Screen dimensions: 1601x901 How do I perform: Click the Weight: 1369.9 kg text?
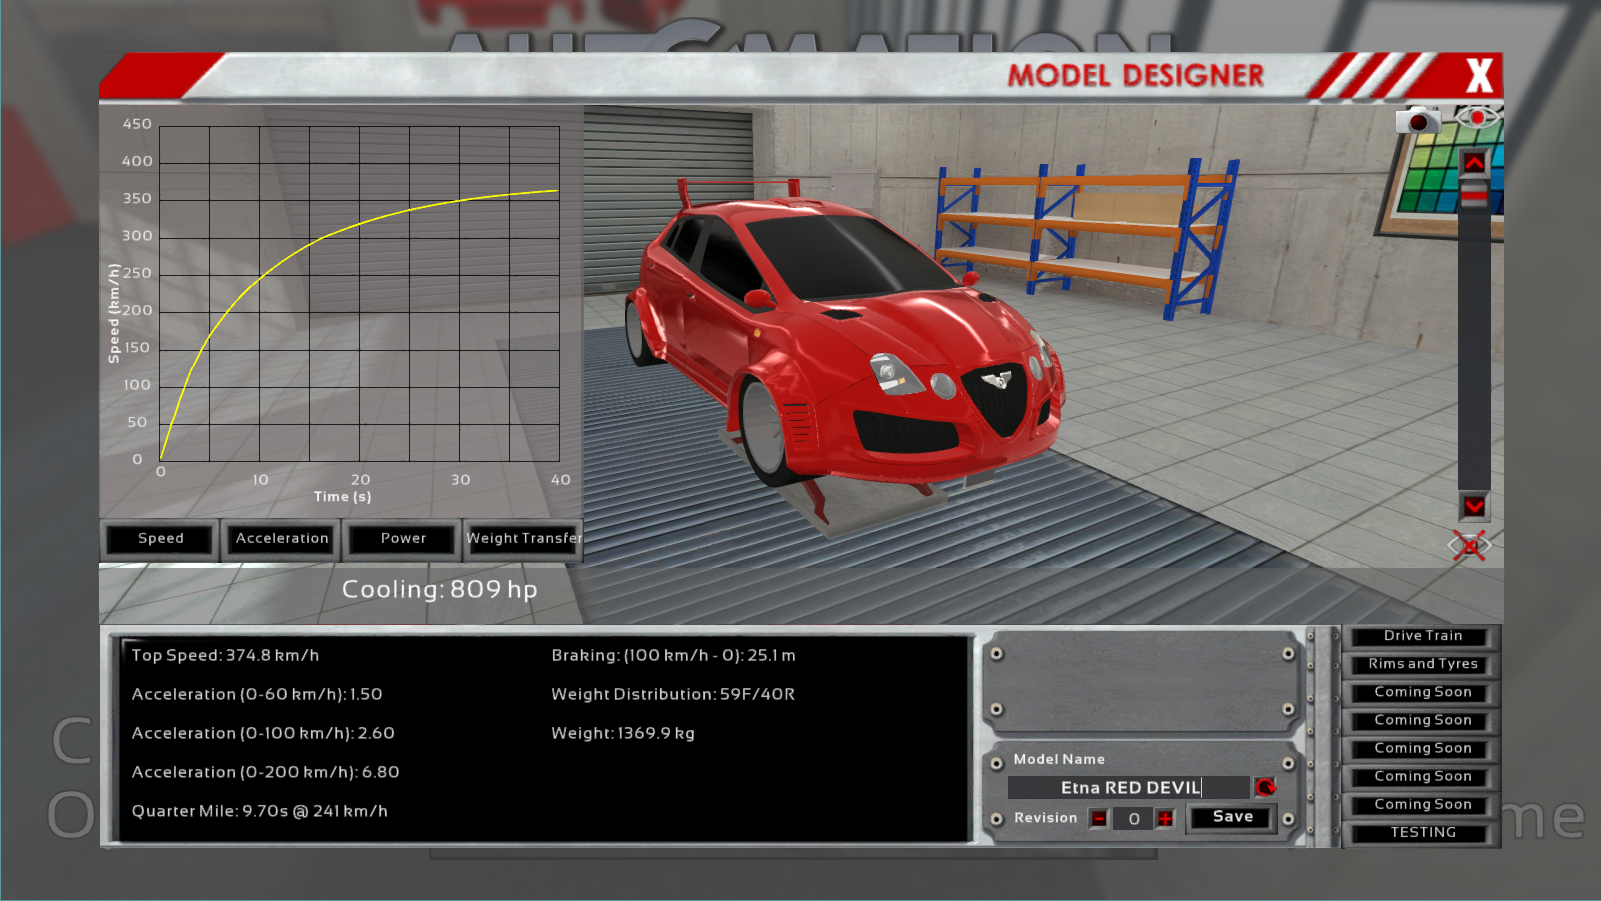click(x=622, y=734)
